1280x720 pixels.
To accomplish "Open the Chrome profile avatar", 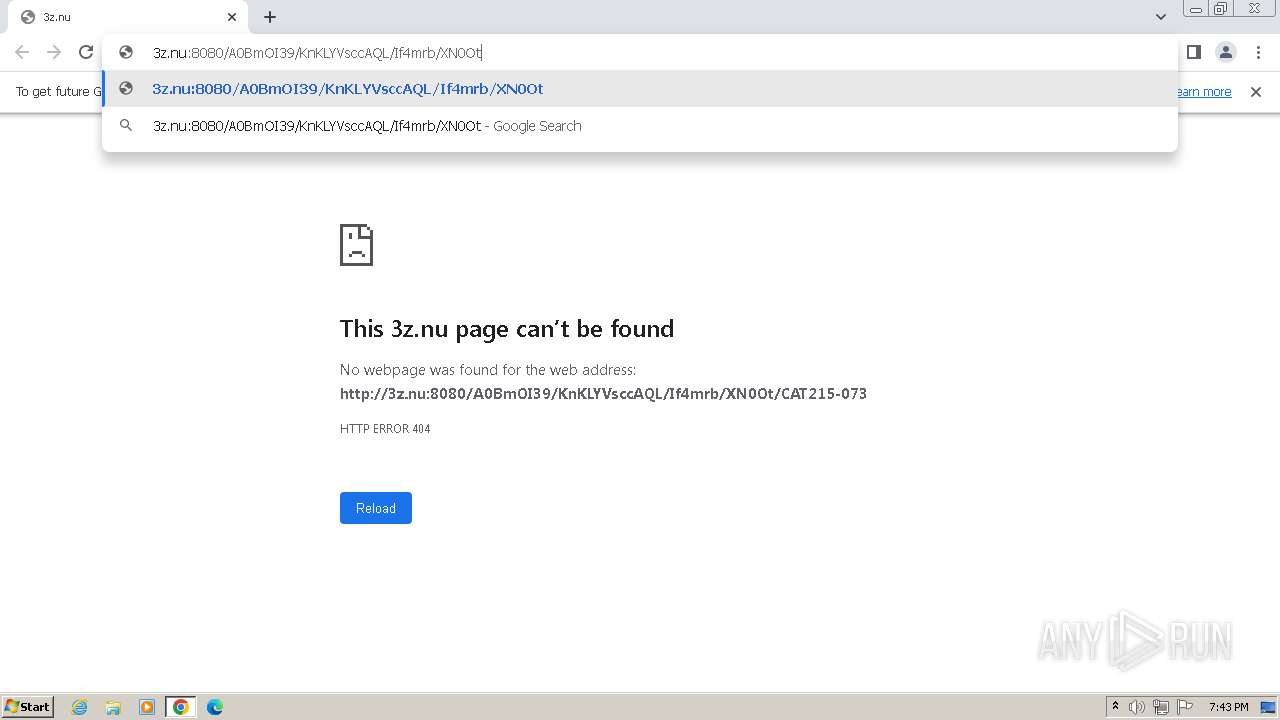I will pos(1225,52).
